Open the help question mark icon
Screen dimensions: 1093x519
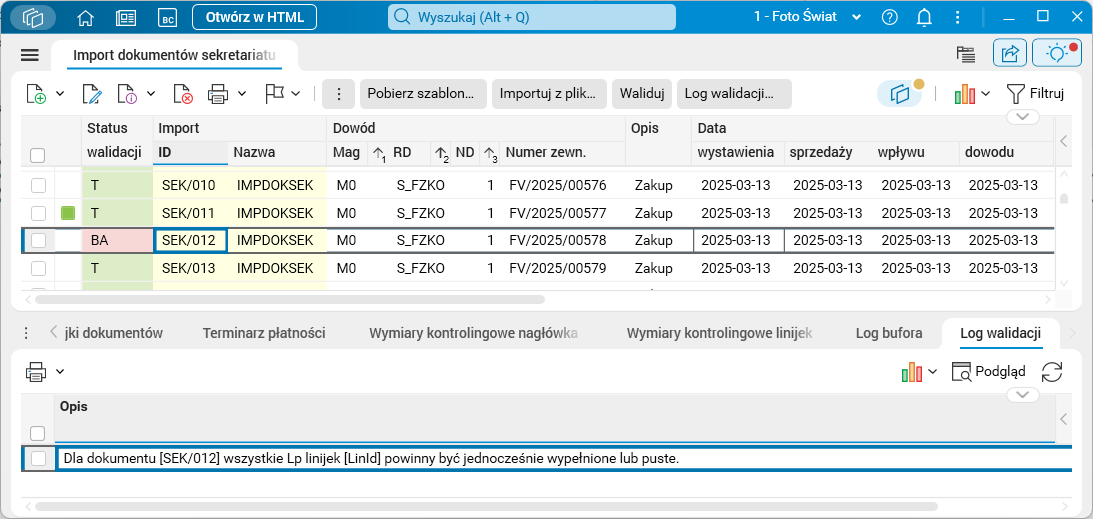tap(889, 17)
